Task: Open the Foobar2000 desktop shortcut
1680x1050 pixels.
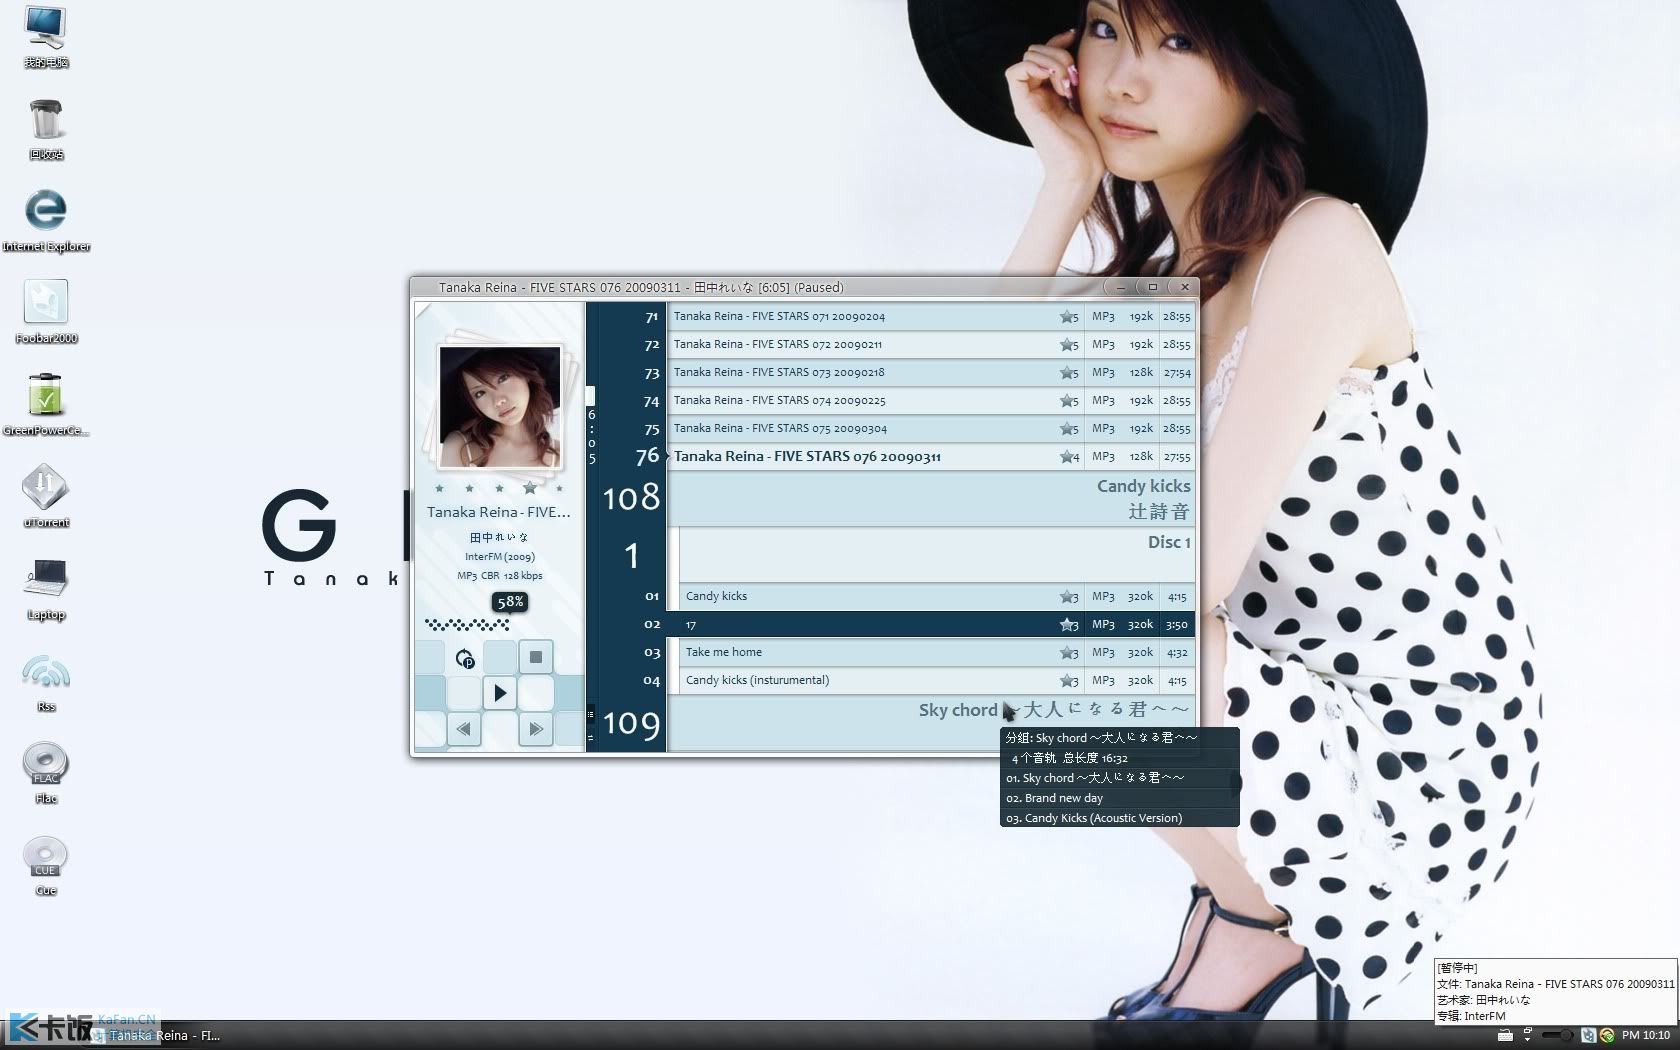Action: click(x=46, y=312)
